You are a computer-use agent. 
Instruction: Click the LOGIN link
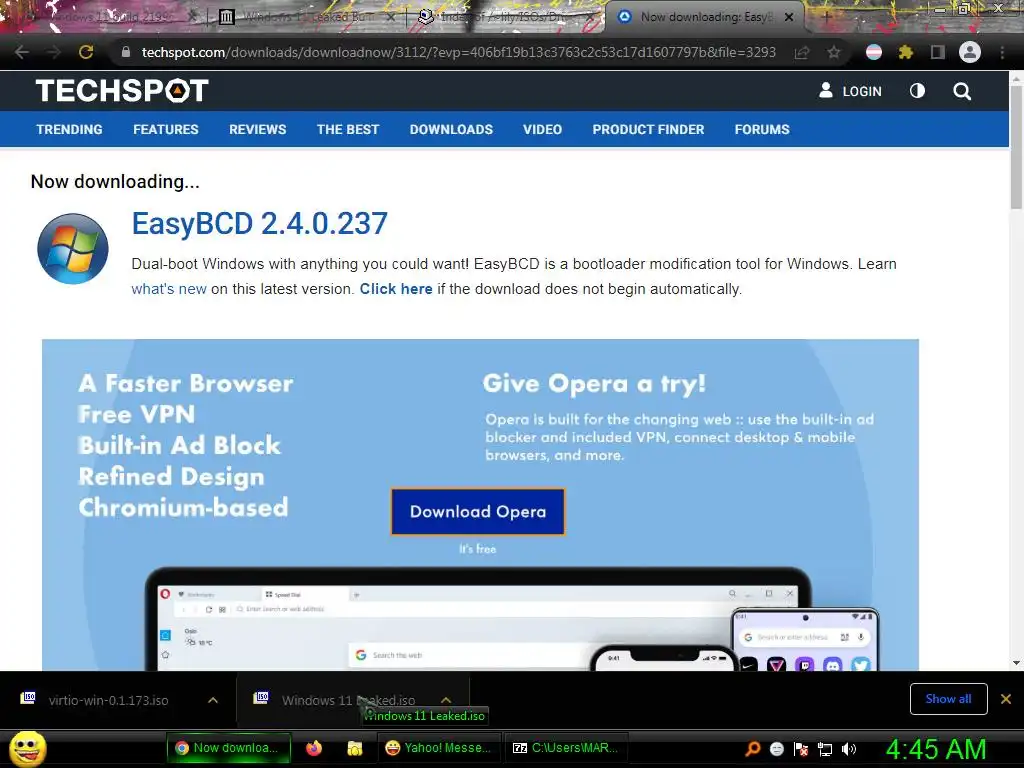[x=862, y=91]
